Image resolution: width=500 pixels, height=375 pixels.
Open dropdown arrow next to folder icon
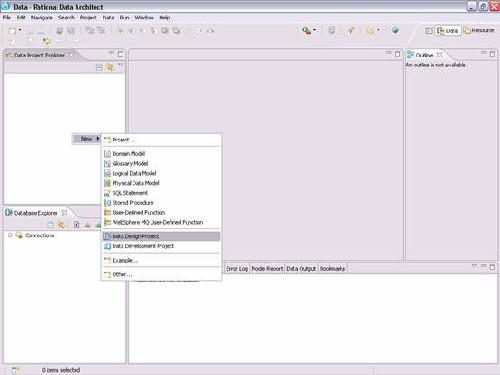(x=378, y=30)
